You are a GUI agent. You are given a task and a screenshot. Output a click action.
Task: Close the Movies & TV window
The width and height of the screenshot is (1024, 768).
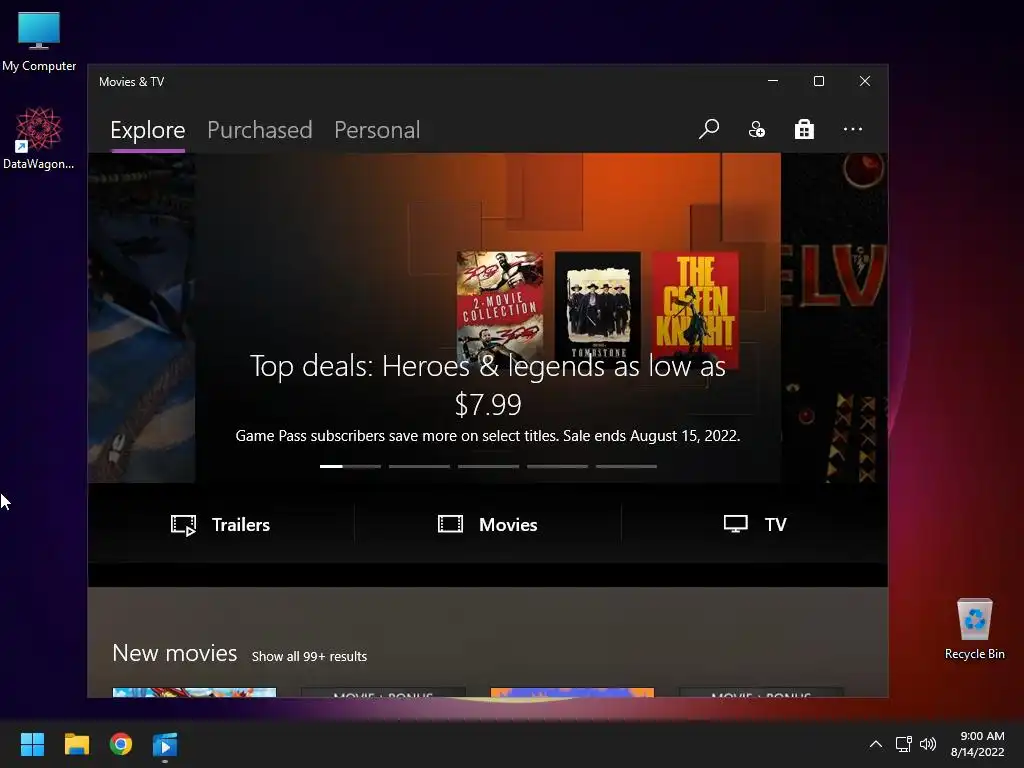point(865,81)
